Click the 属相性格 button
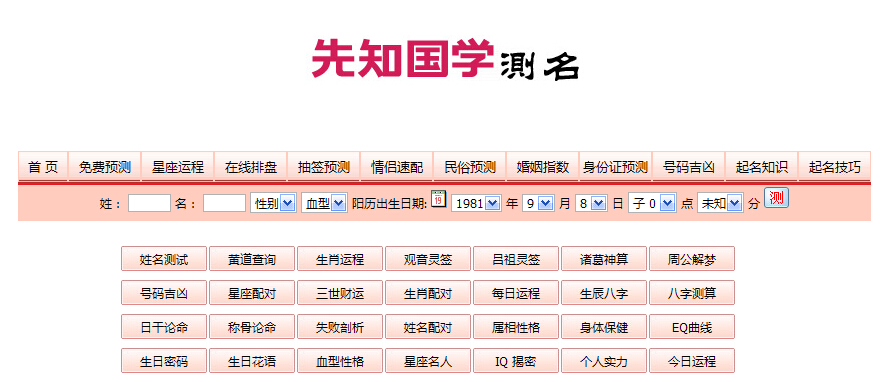The image size is (890, 382). (516, 327)
